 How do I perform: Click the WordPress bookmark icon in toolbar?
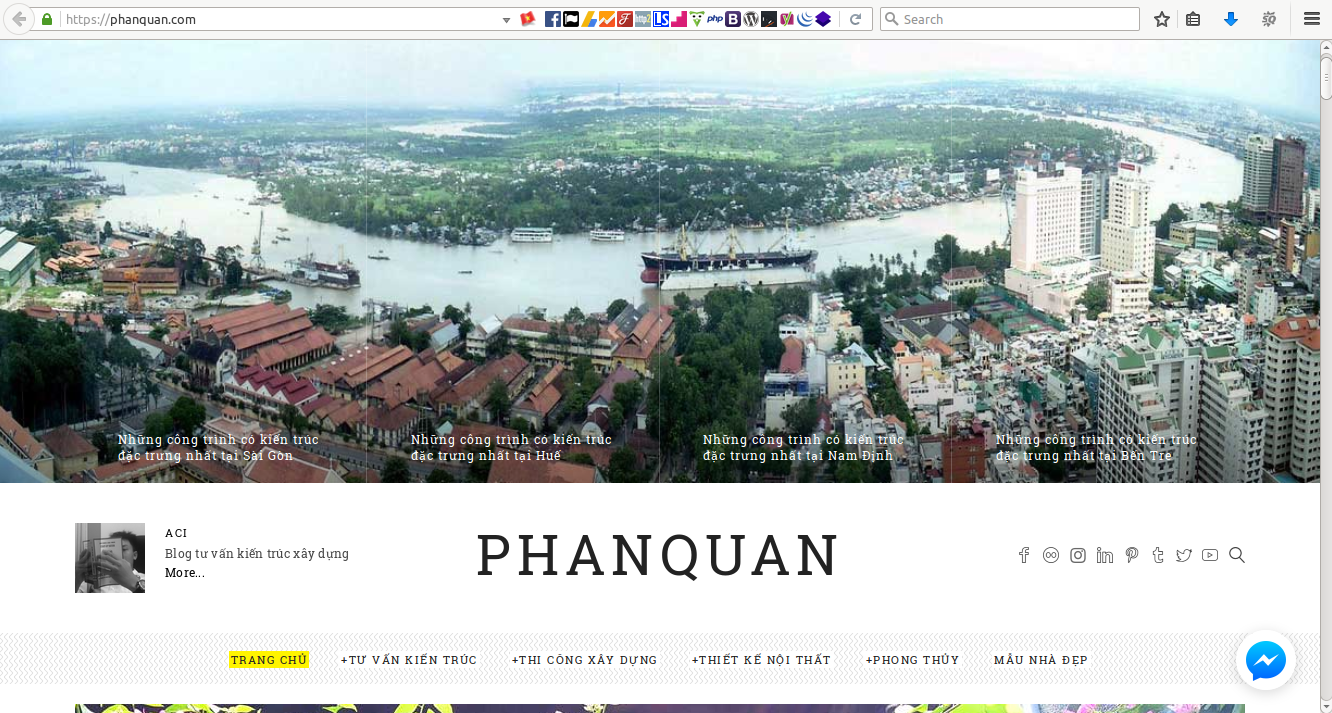point(751,19)
